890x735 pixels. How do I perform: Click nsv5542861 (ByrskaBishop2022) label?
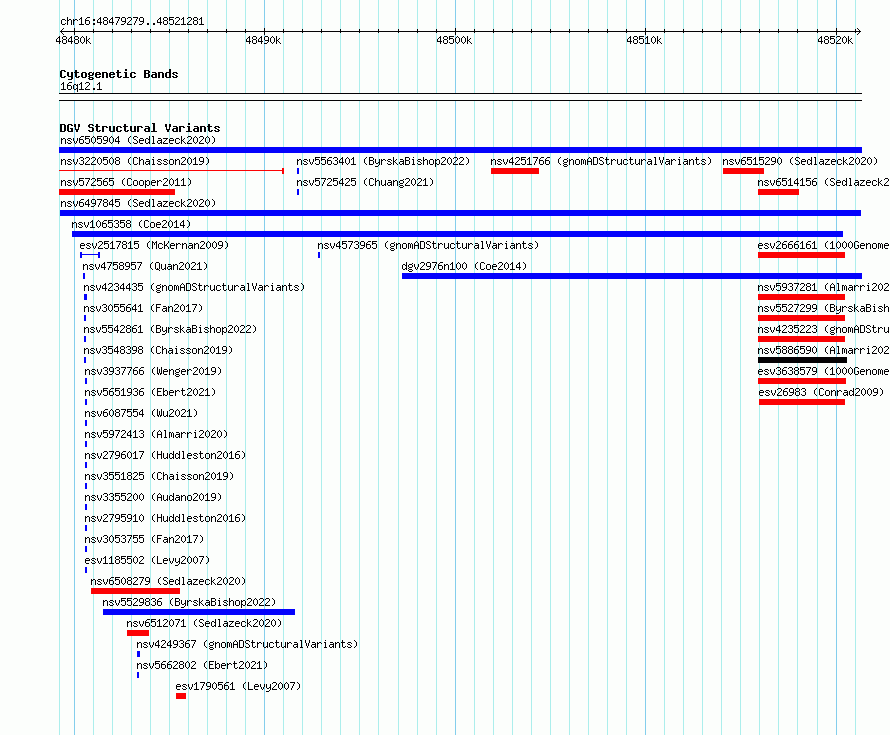click(x=170, y=329)
